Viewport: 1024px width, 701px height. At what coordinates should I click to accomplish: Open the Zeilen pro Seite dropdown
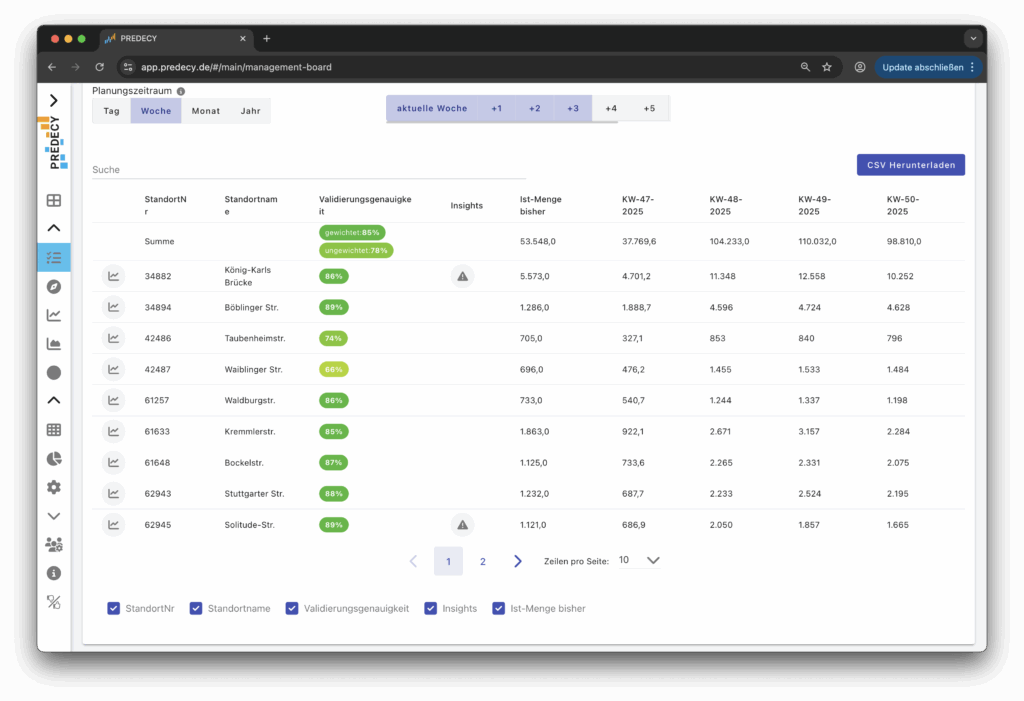tap(640, 561)
